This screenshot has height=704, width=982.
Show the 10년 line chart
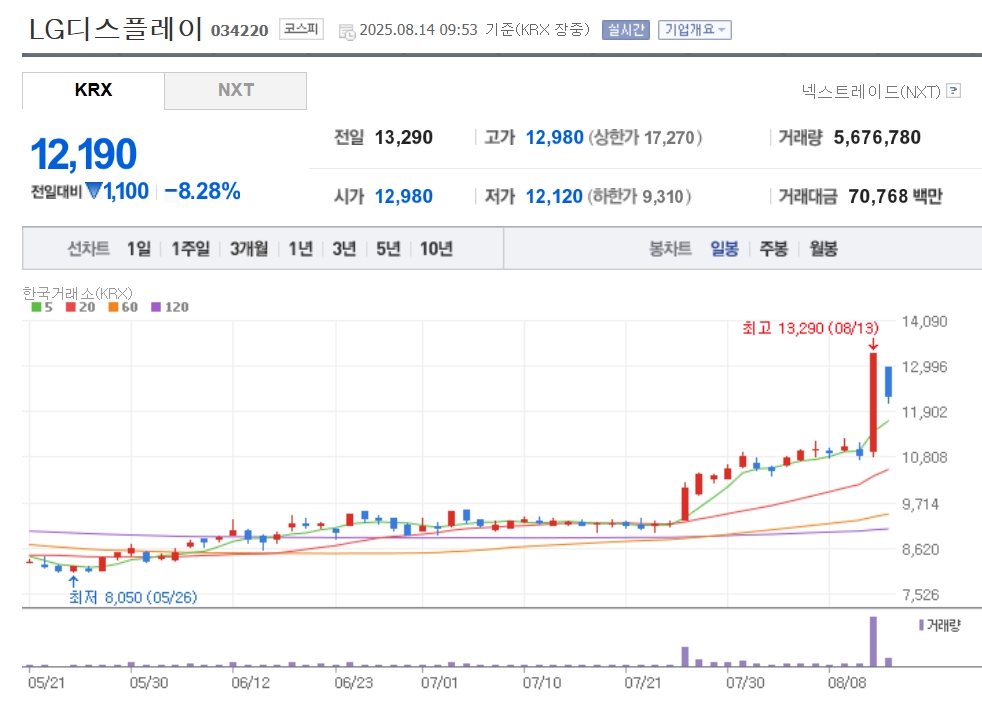coord(436,249)
